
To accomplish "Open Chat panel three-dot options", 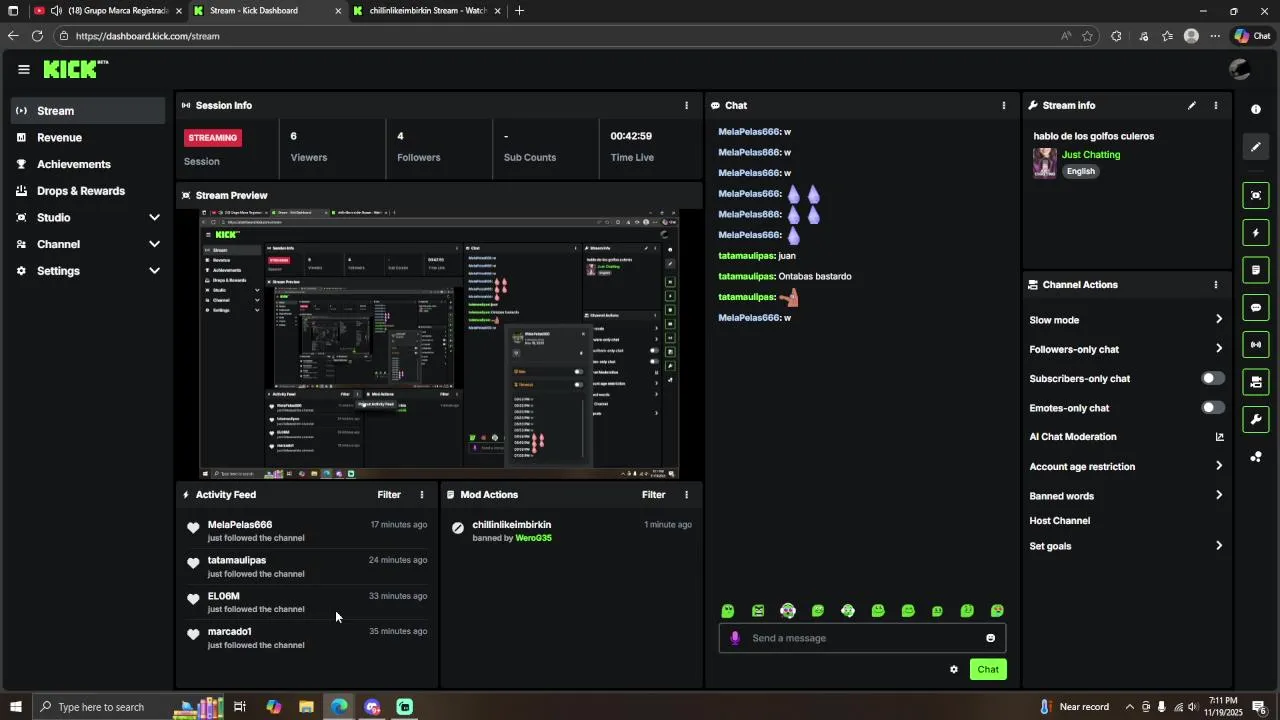I will coord(1004,105).
